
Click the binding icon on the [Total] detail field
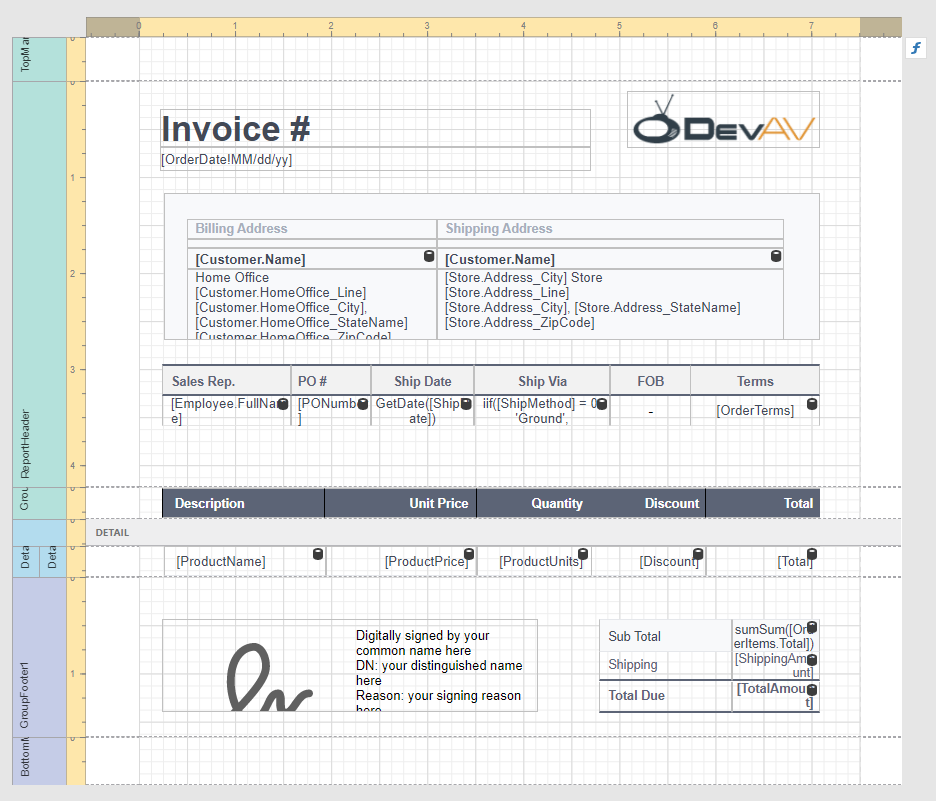tap(811, 552)
